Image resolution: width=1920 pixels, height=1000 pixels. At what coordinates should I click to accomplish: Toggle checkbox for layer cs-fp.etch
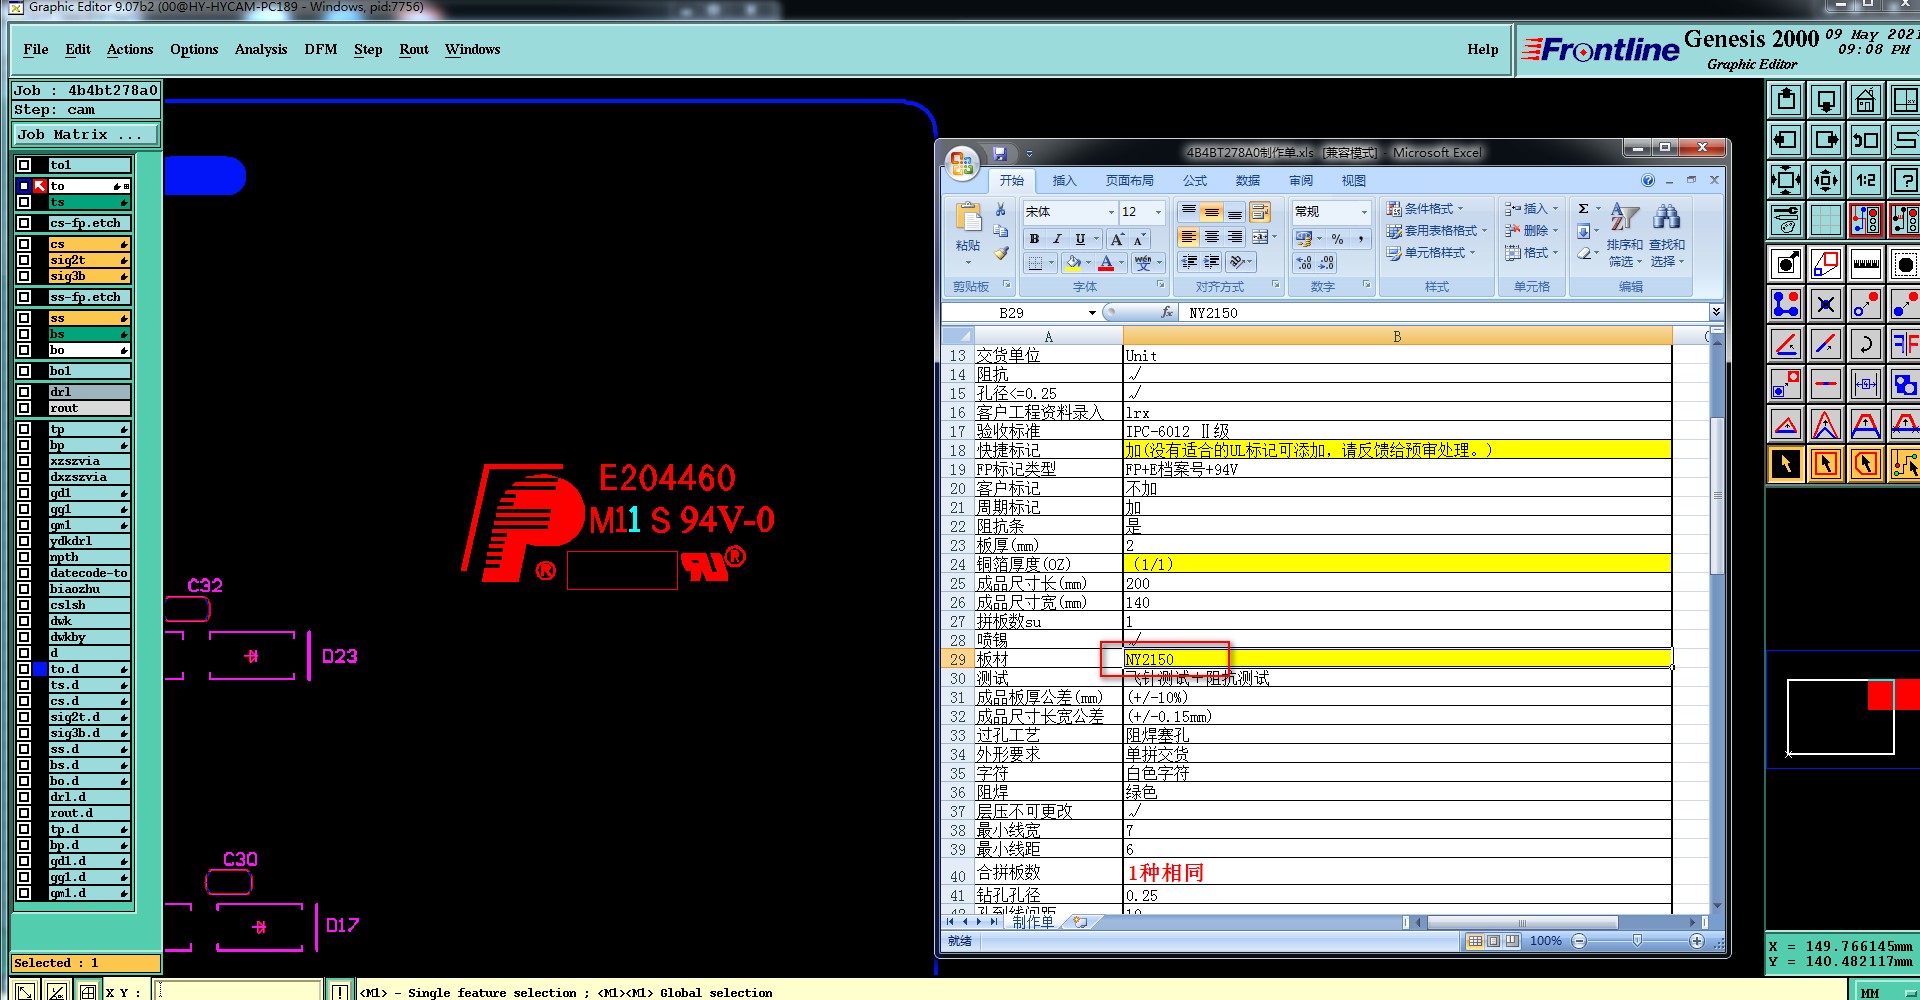click(24, 223)
